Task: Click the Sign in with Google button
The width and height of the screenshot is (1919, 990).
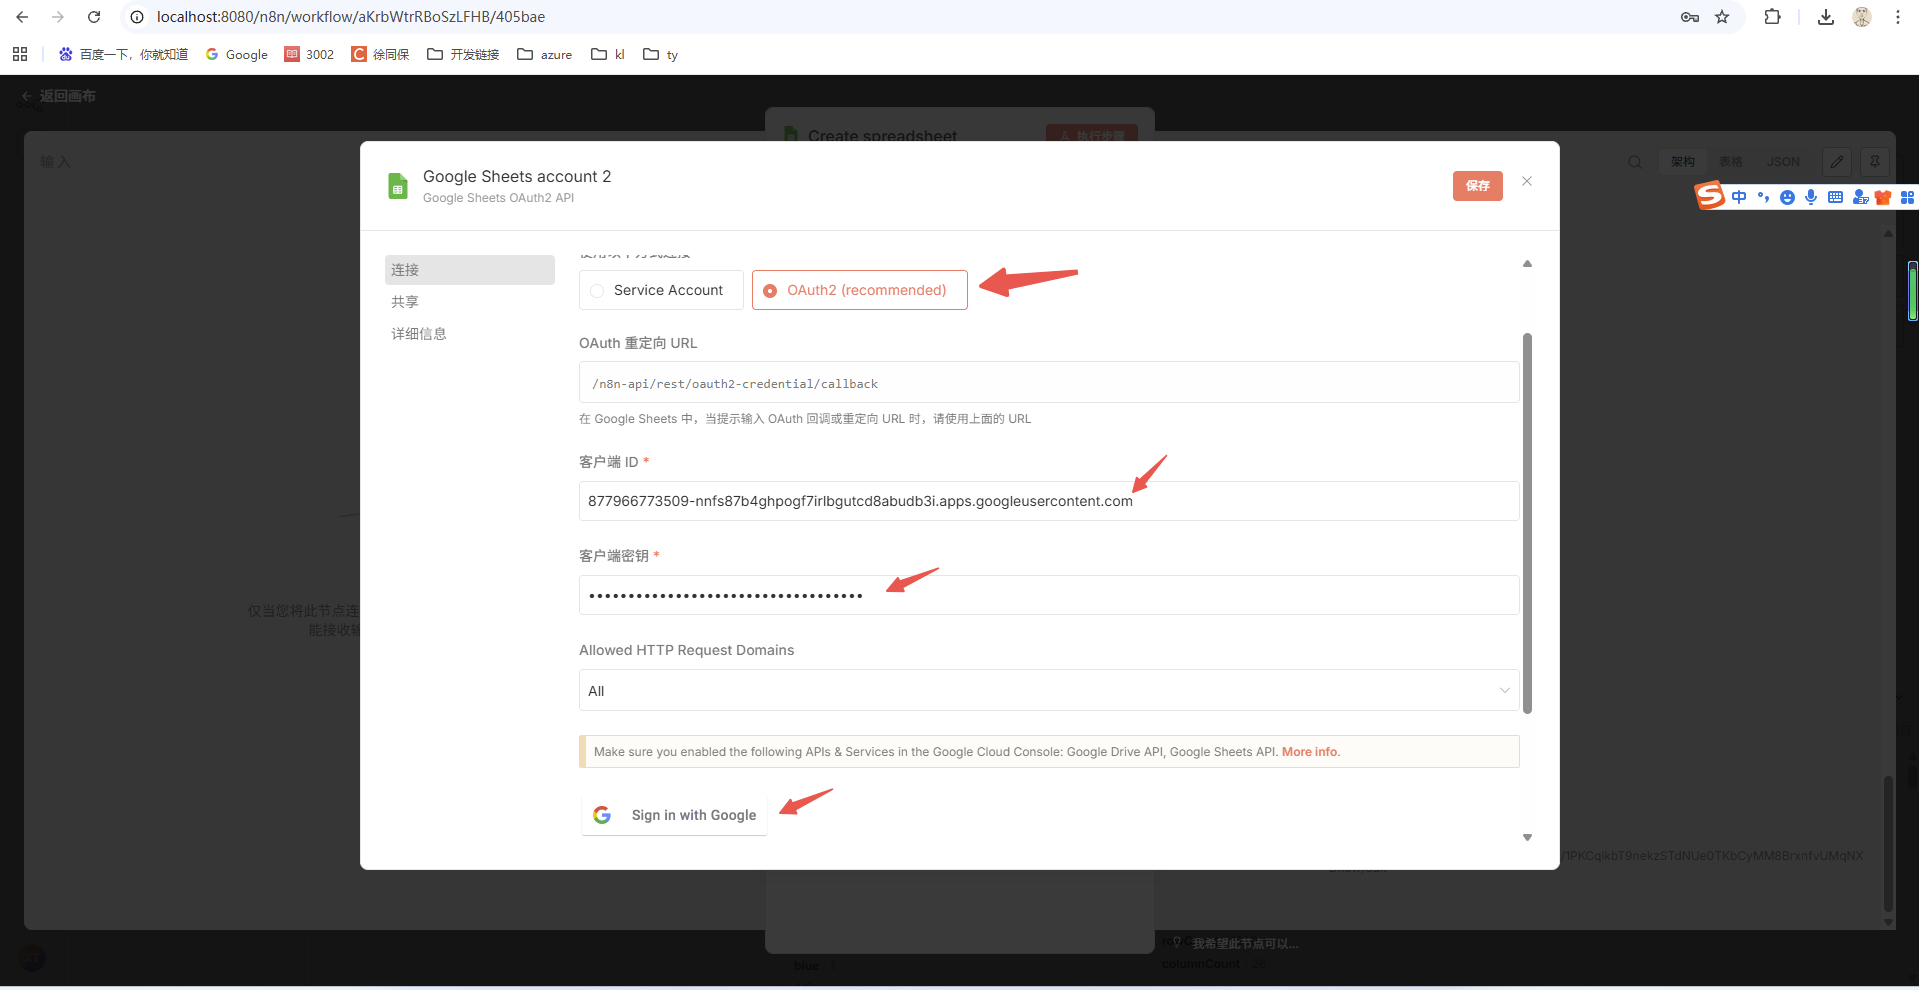Action: (x=674, y=815)
